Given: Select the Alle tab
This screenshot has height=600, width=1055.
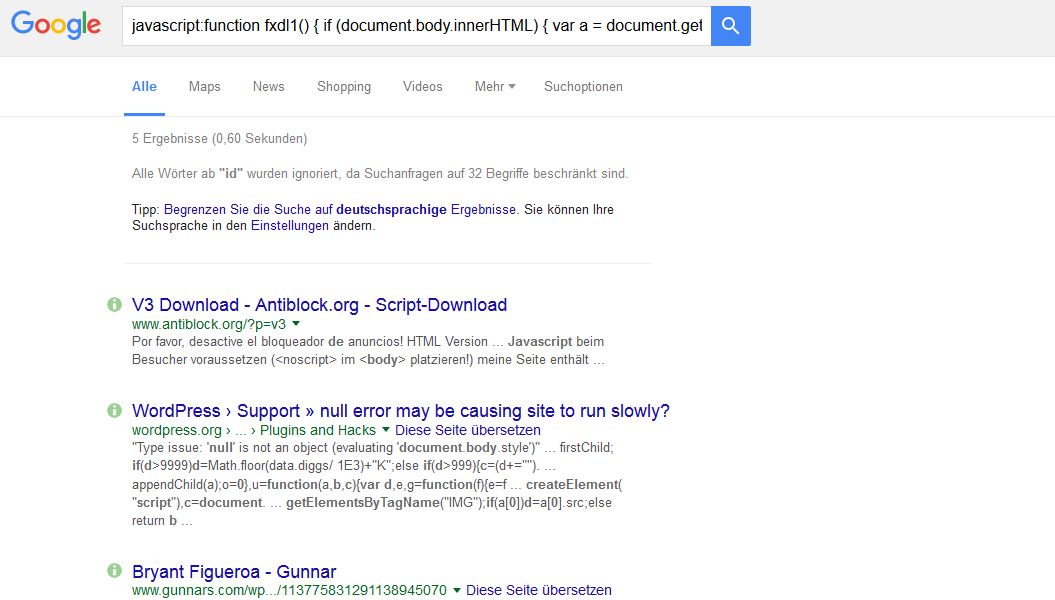Looking at the screenshot, I should tap(144, 87).
